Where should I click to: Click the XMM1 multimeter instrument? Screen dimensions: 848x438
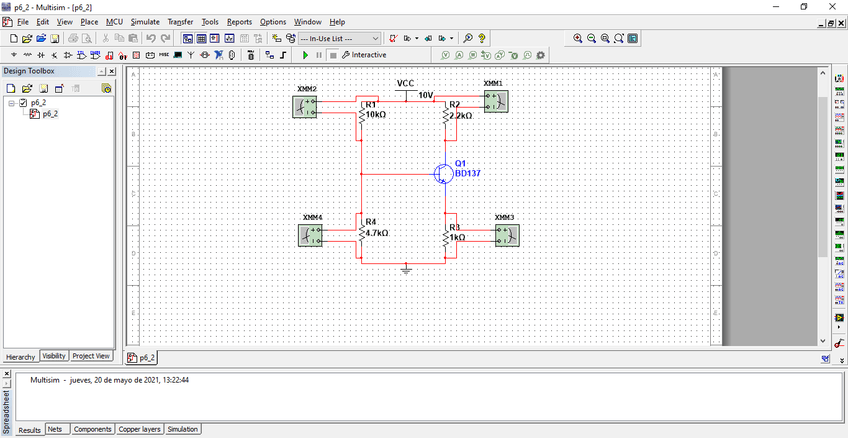click(495, 100)
